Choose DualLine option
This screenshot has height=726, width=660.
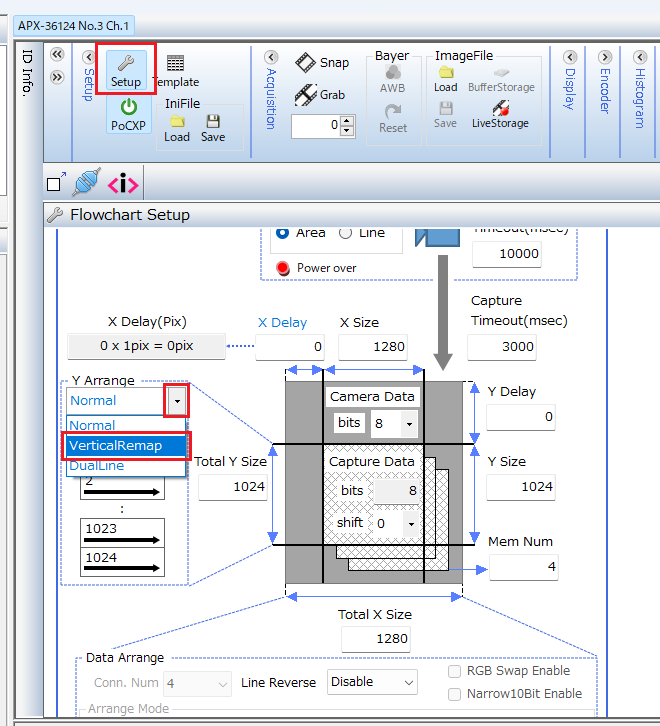point(126,466)
